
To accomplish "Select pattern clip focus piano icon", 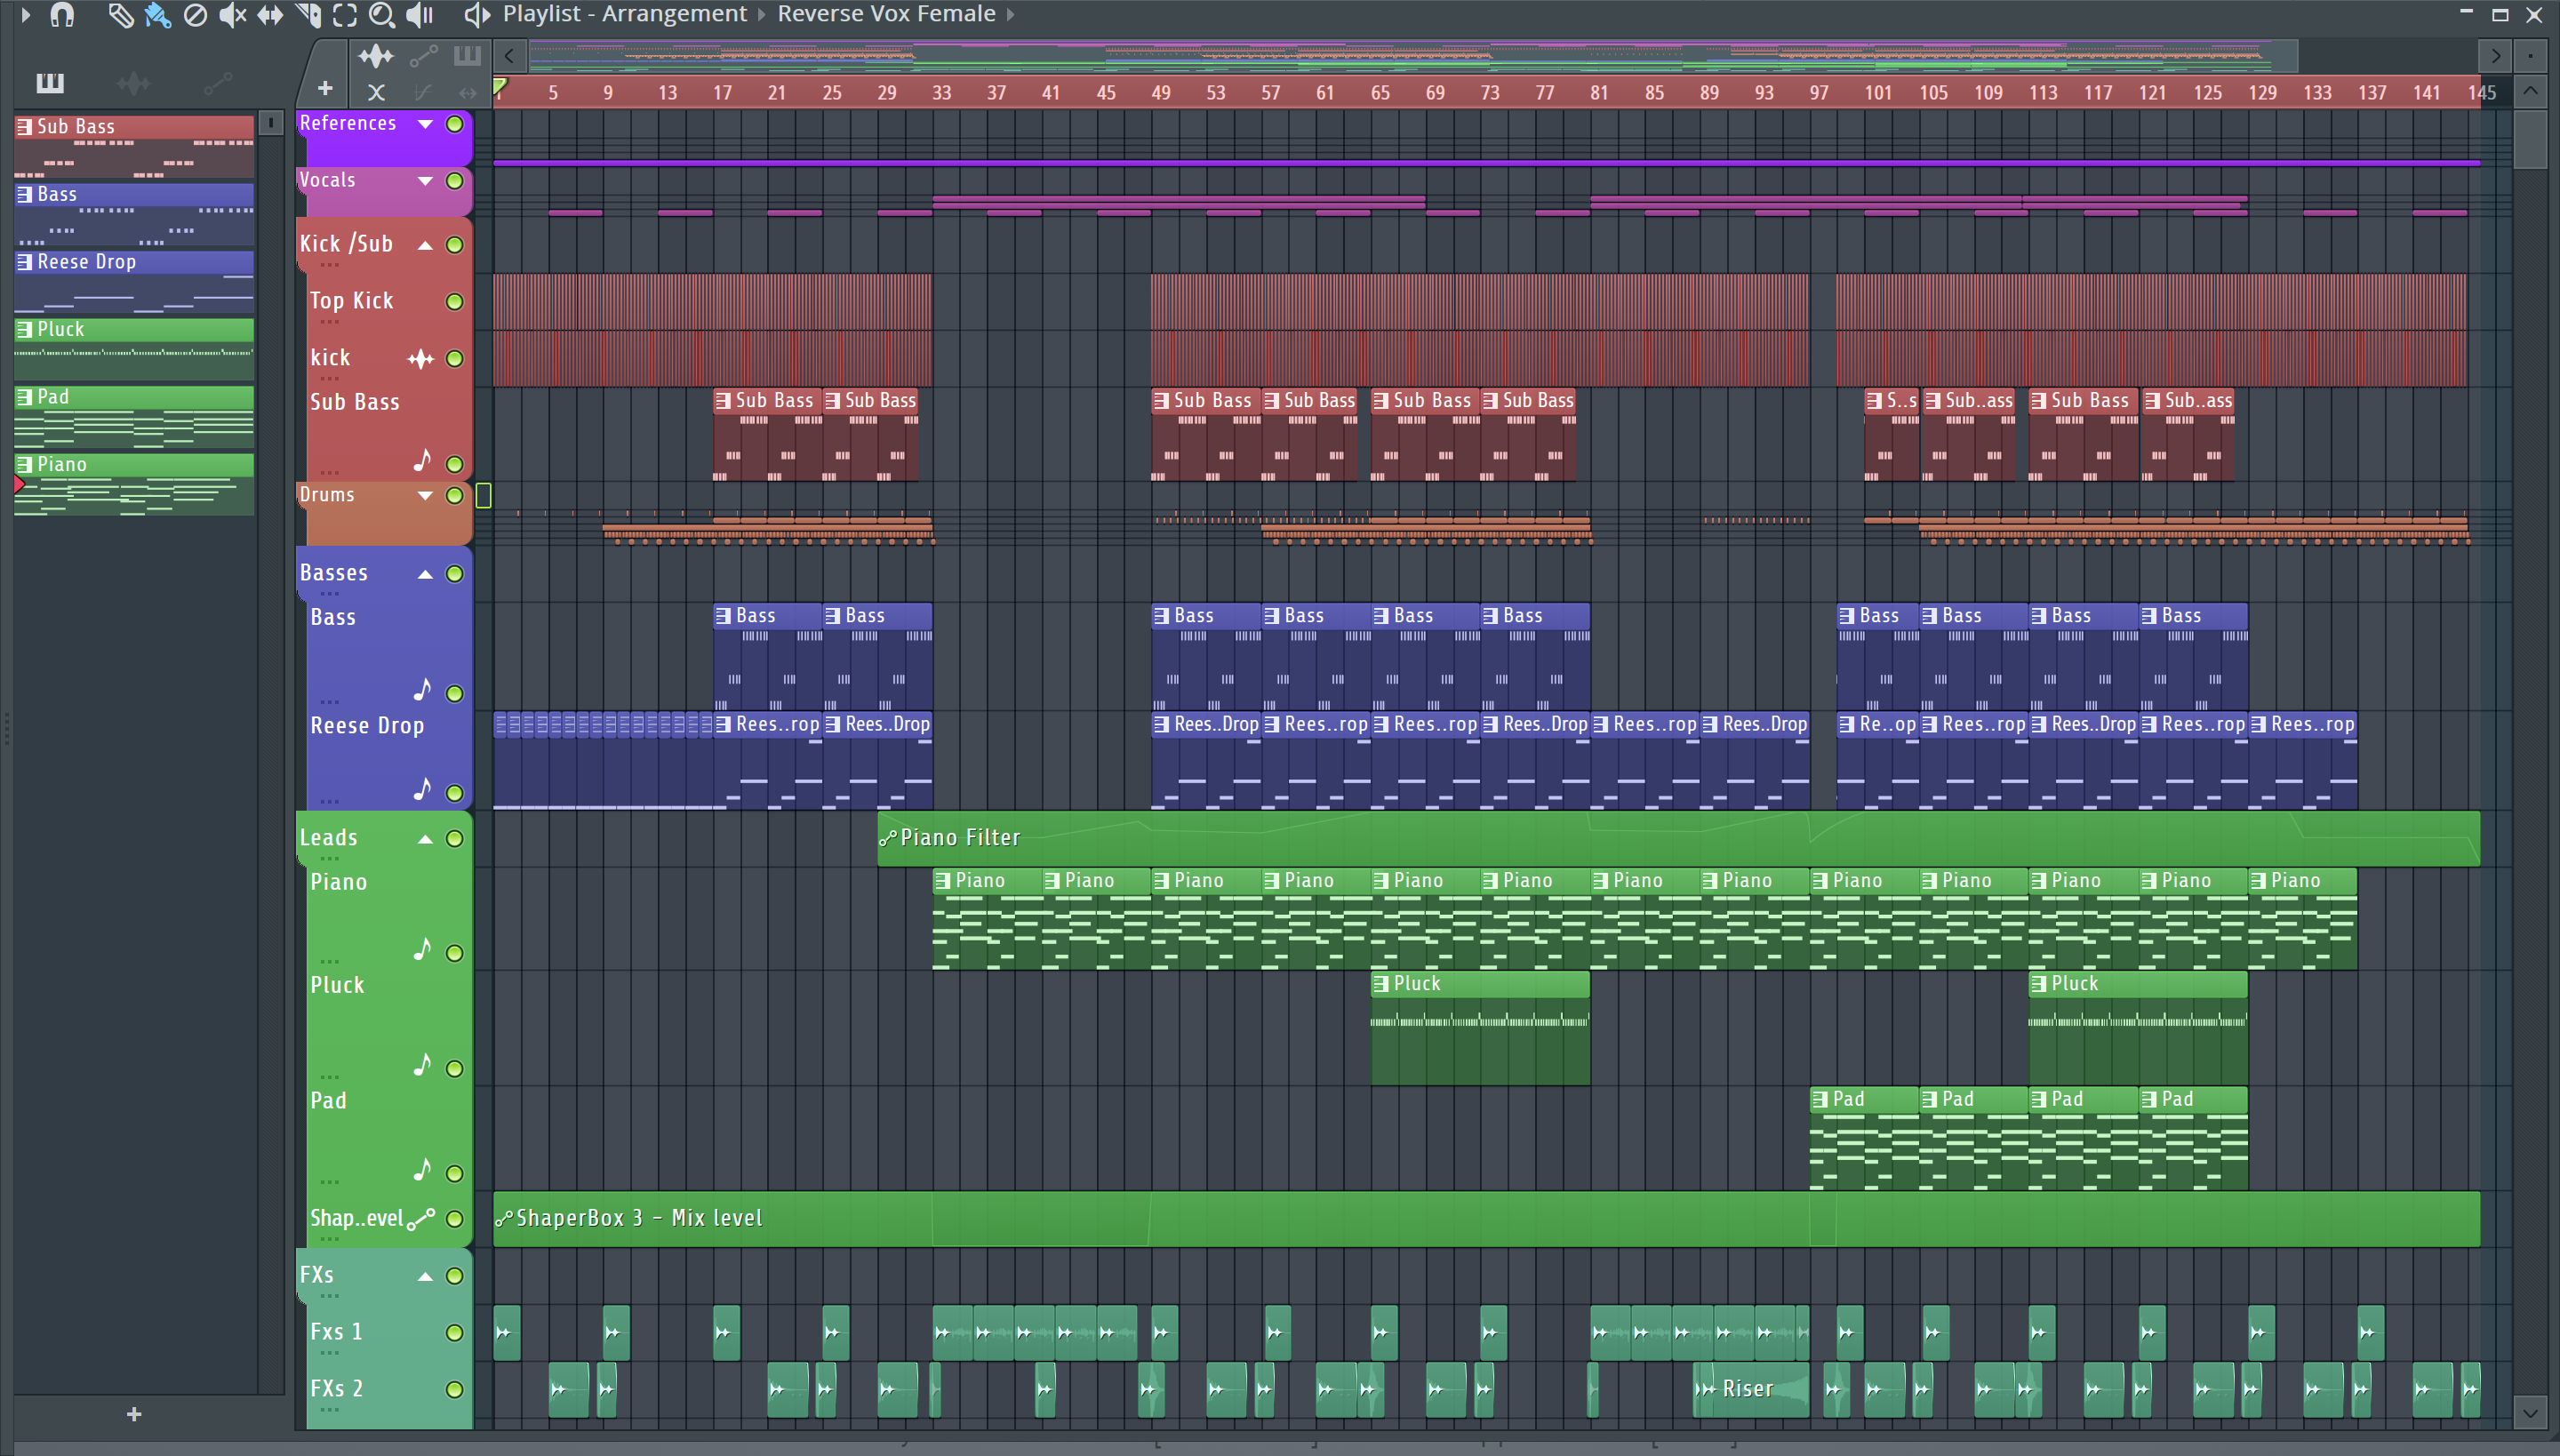I will 467,56.
